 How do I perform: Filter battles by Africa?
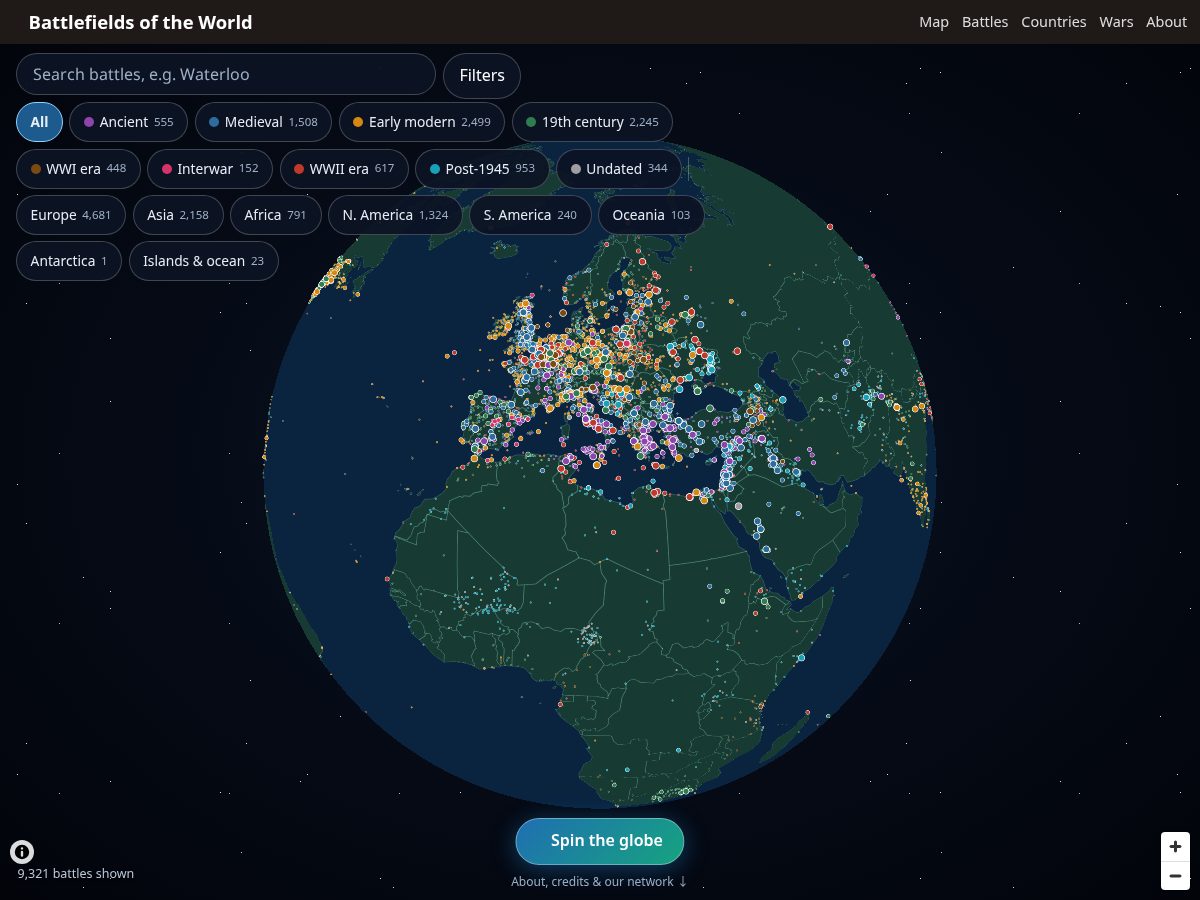(x=276, y=215)
